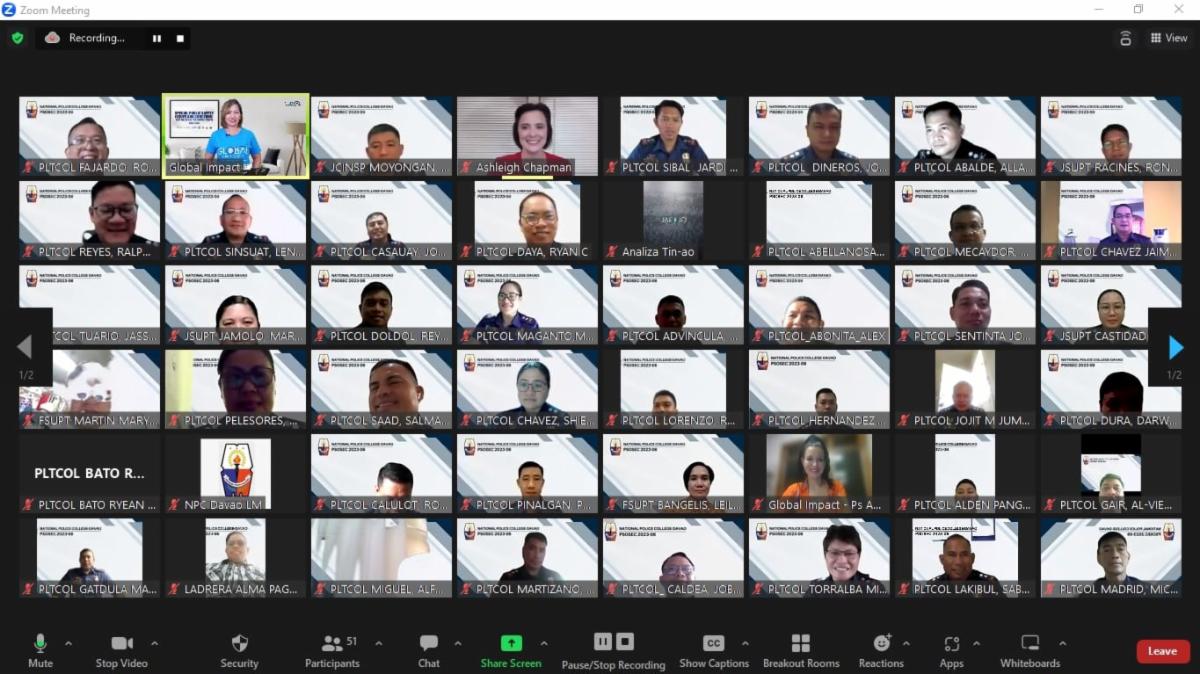Click muted mic icon on PLTCOL TORRALBA tile
The image size is (1200, 674).
tap(757, 589)
